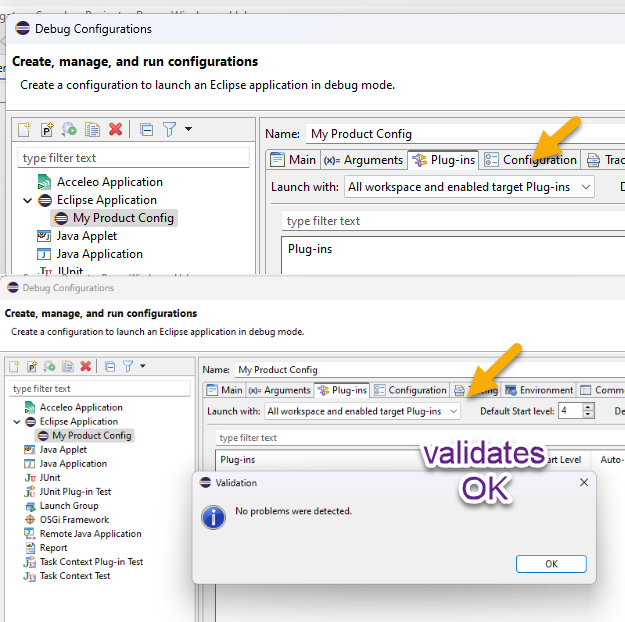The image size is (625, 622).
Task: Click red Delete configuration icon in top dialog
Action: pyautogui.click(x=116, y=129)
